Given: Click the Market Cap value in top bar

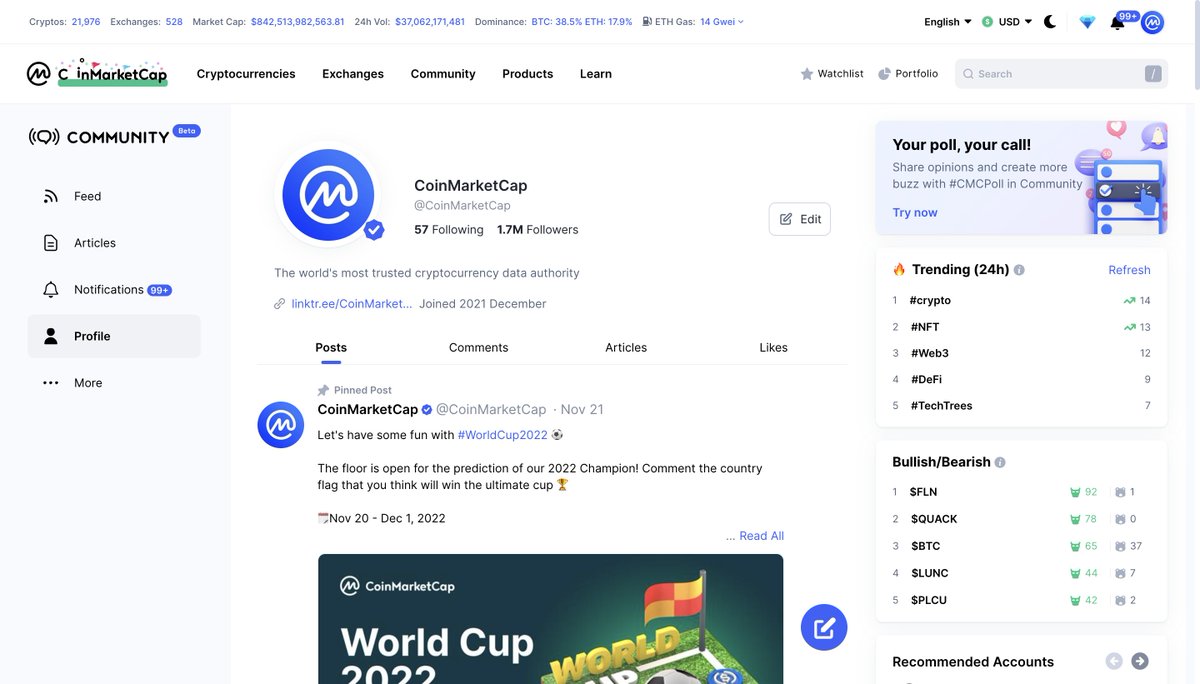Looking at the screenshot, I should pyautogui.click(x=297, y=22).
